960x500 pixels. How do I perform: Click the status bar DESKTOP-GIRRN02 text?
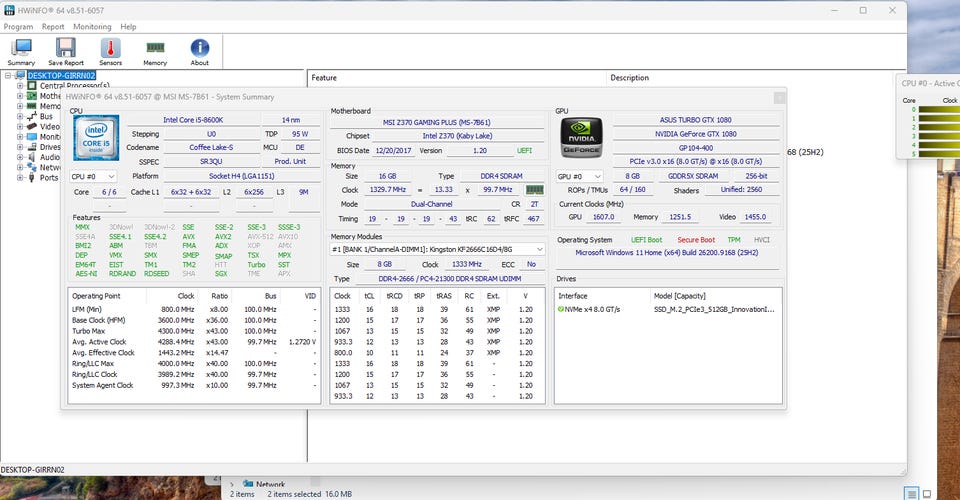point(32,470)
